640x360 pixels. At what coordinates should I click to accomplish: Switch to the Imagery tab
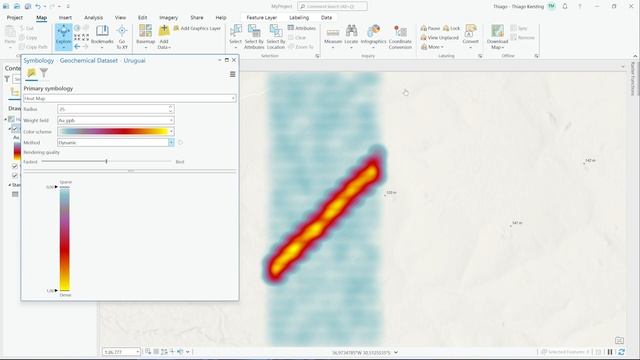click(x=169, y=18)
